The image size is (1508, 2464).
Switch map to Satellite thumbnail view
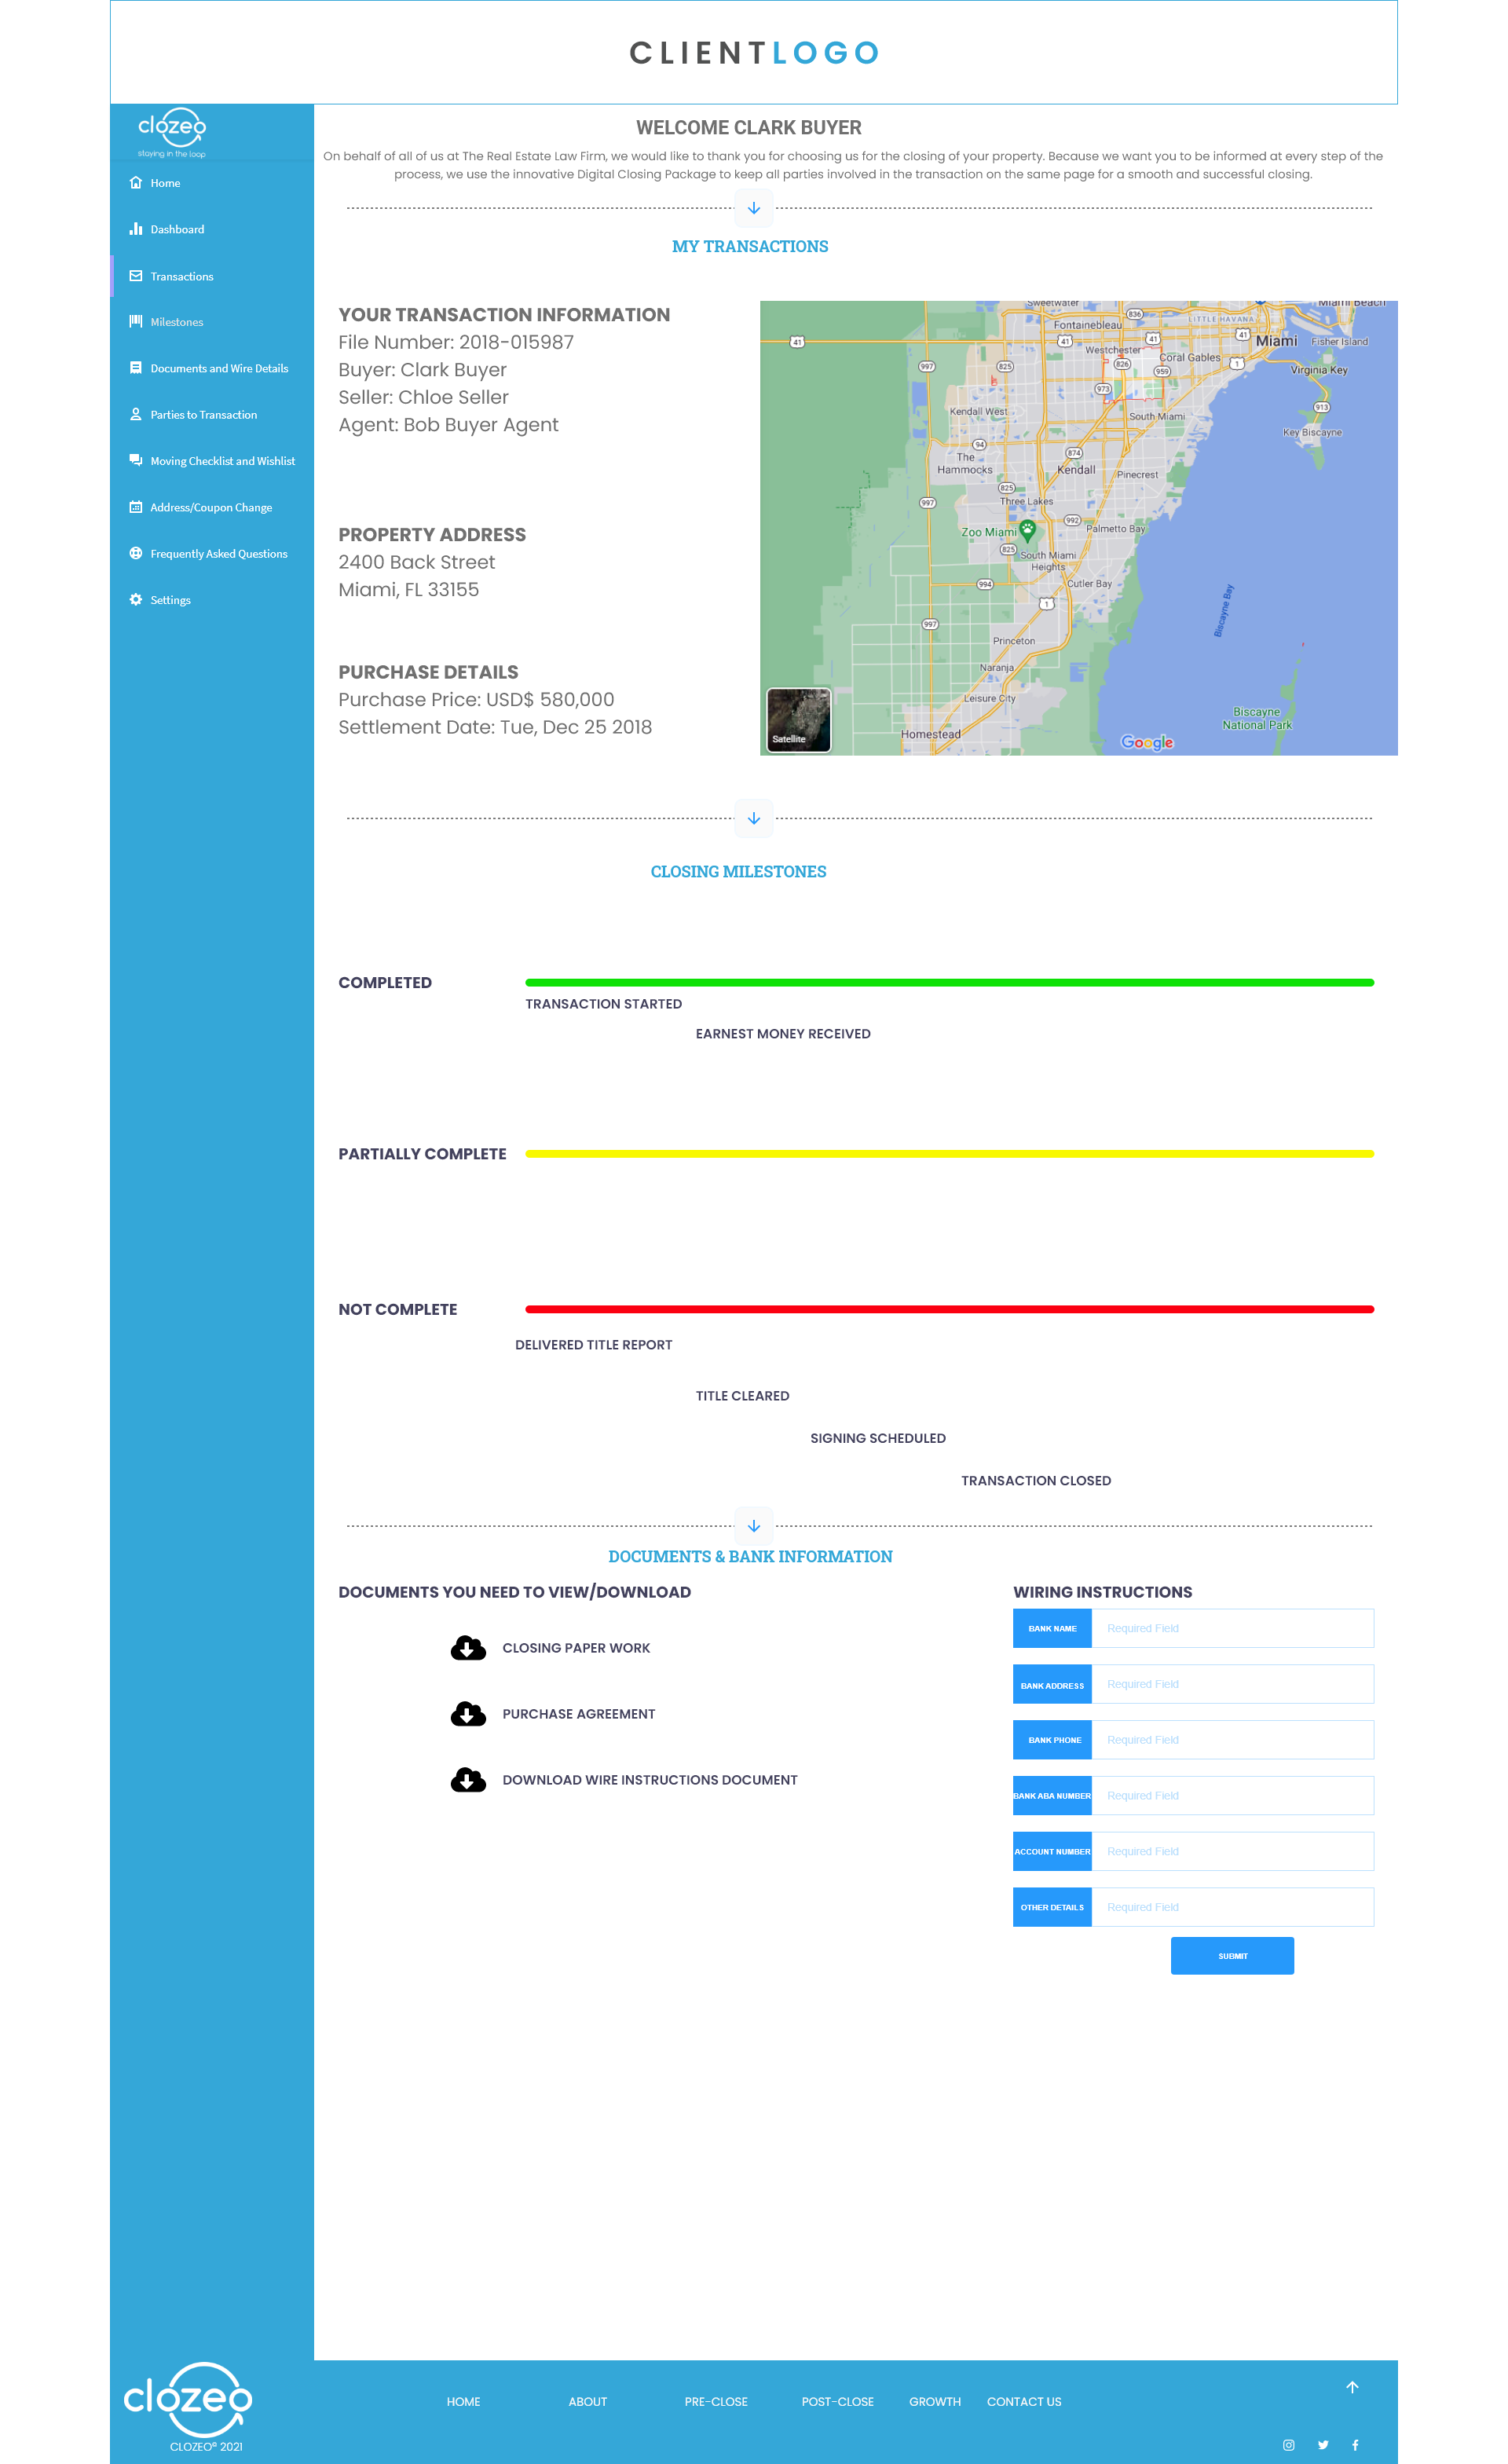coord(798,720)
